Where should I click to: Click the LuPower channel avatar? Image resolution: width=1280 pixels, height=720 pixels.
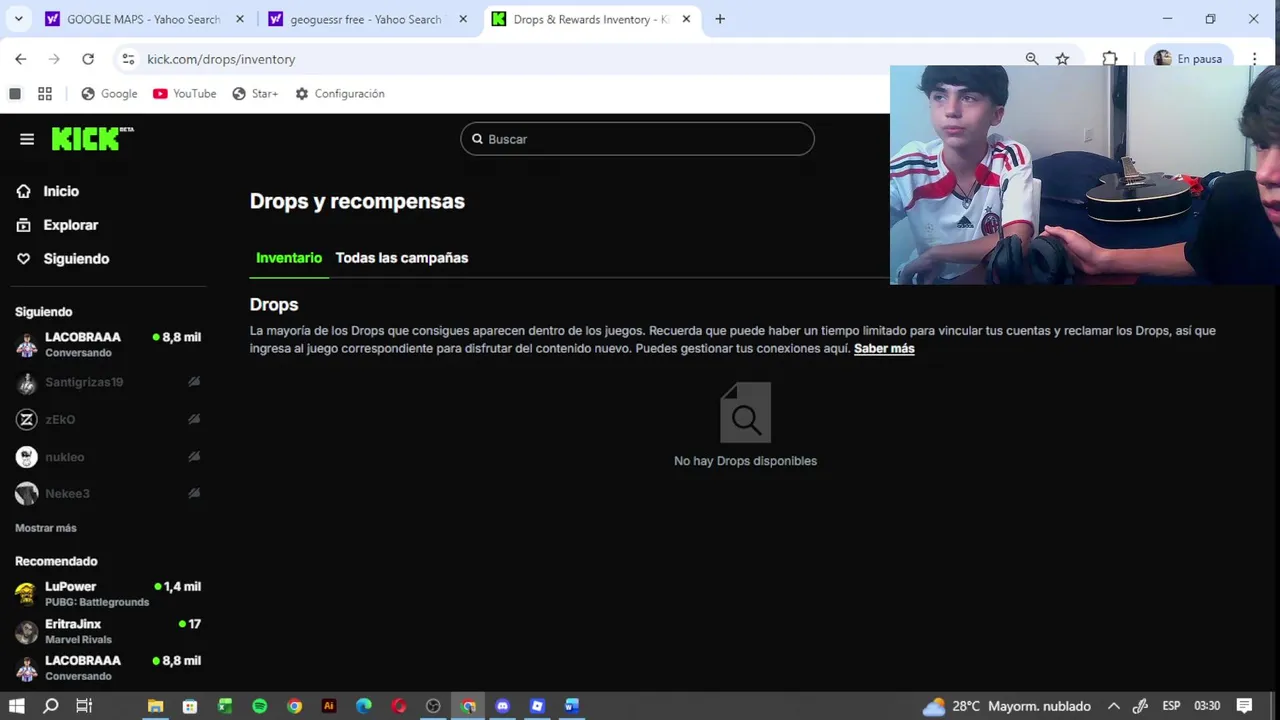pyautogui.click(x=26, y=594)
